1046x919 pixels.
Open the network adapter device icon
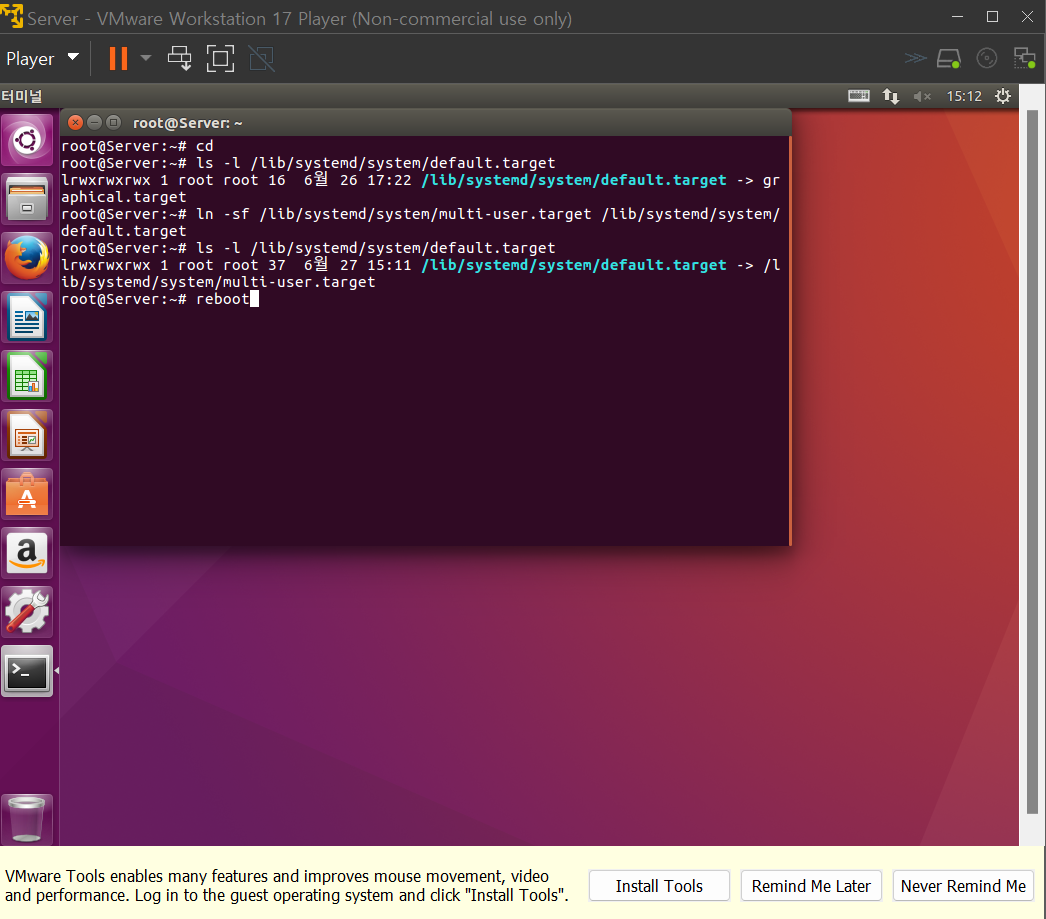pos(1024,59)
